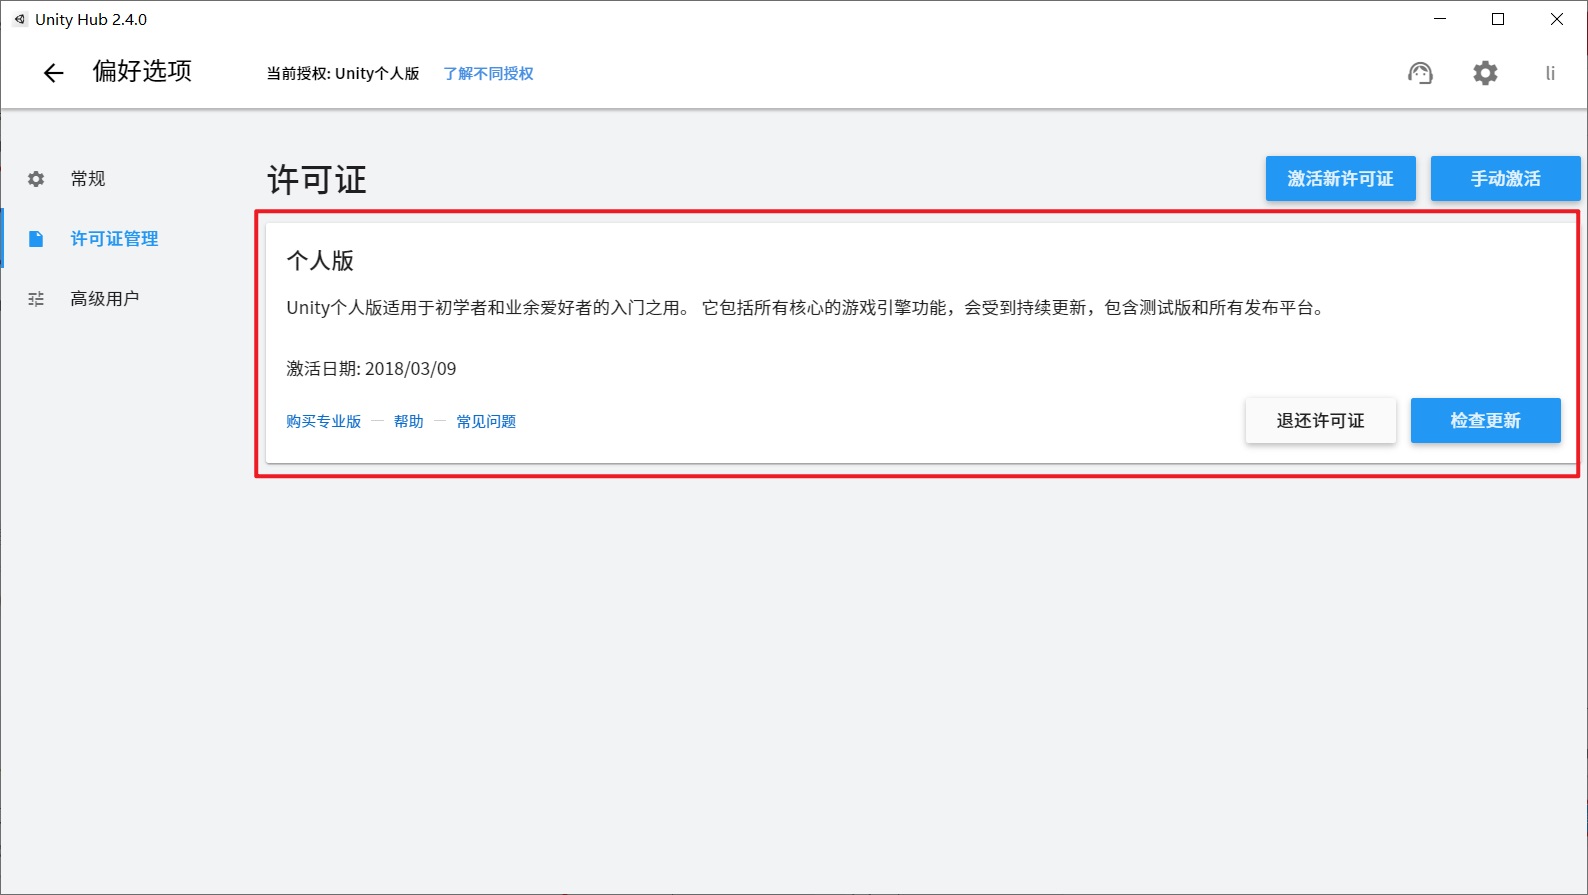Screen dimensions: 1588x895
Task: Click the 激活新许可证 button
Action: point(1340,179)
